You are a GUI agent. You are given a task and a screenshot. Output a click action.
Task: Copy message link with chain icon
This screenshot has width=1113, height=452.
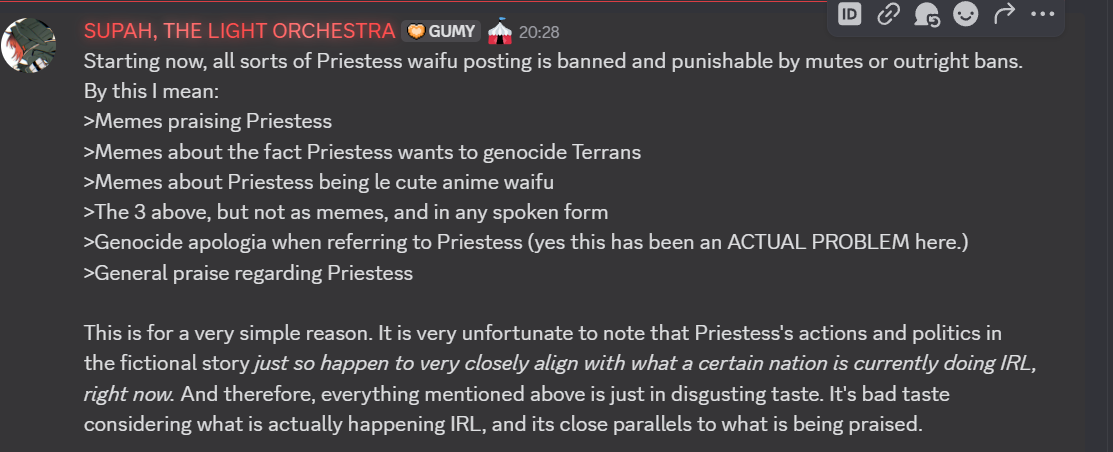(889, 13)
